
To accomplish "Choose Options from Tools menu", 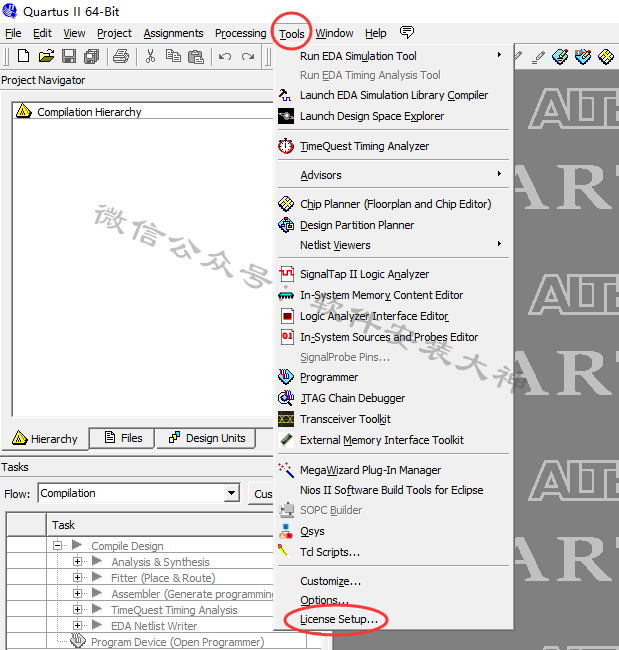I will pos(324,600).
